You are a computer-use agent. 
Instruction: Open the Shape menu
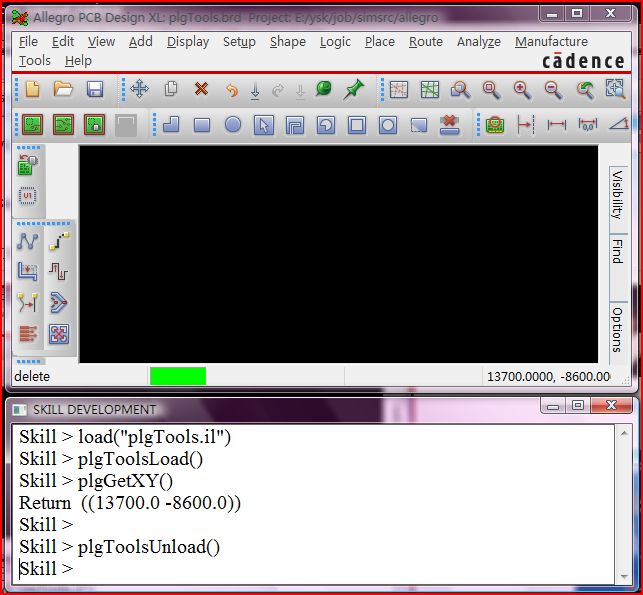[x=287, y=42]
